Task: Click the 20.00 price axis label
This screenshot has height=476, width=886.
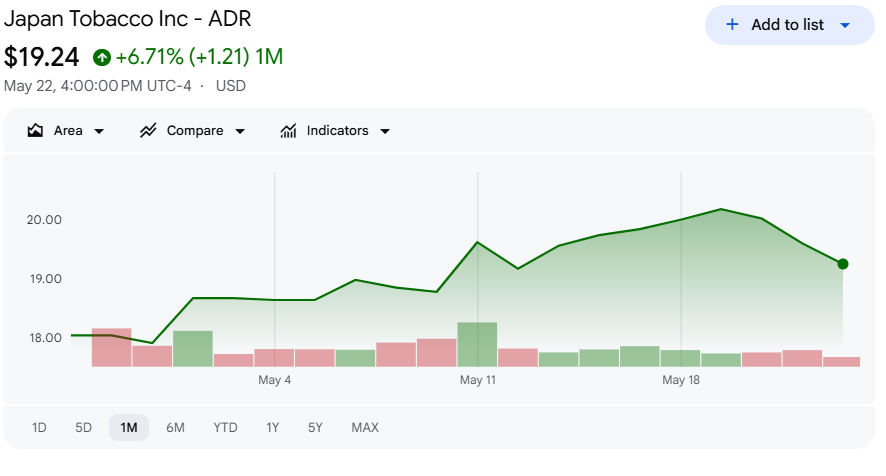Action: click(x=44, y=220)
